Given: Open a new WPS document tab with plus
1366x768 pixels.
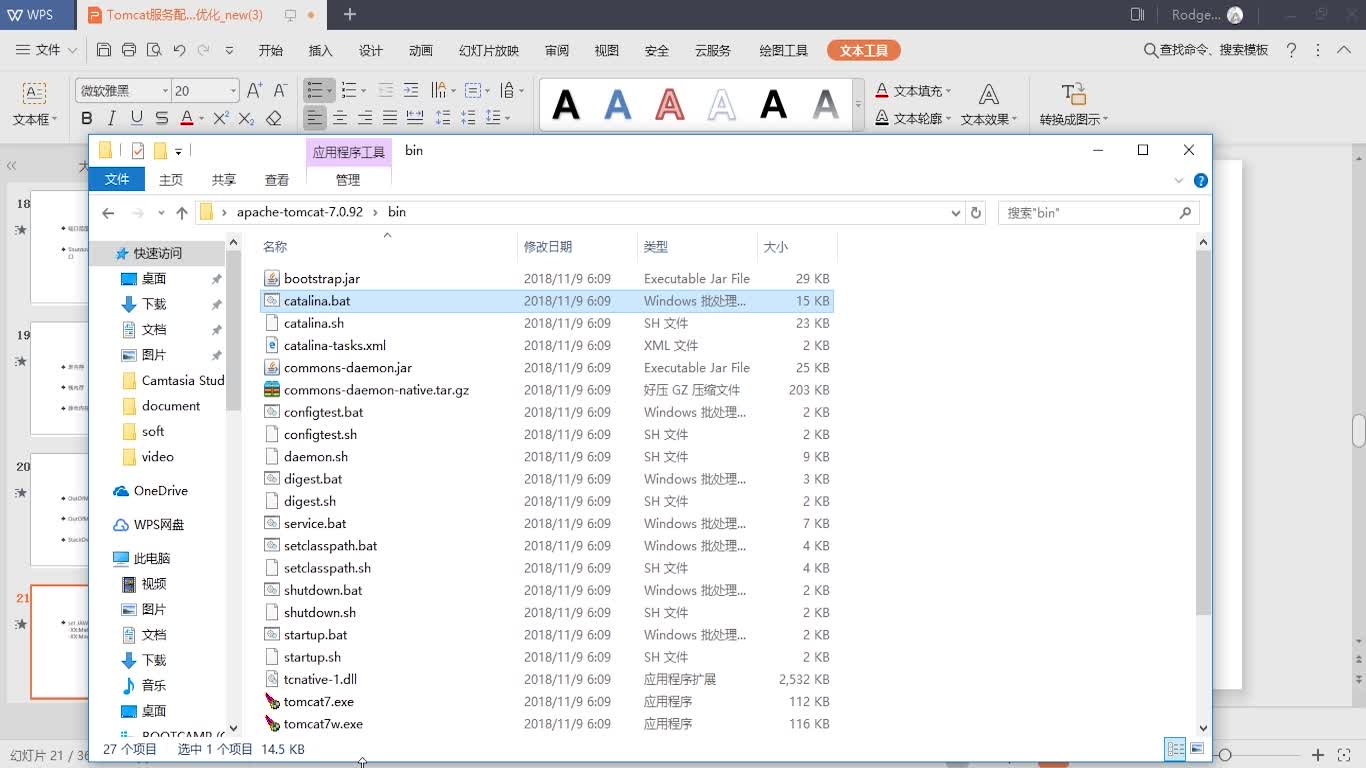Looking at the screenshot, I should [350, 14].
